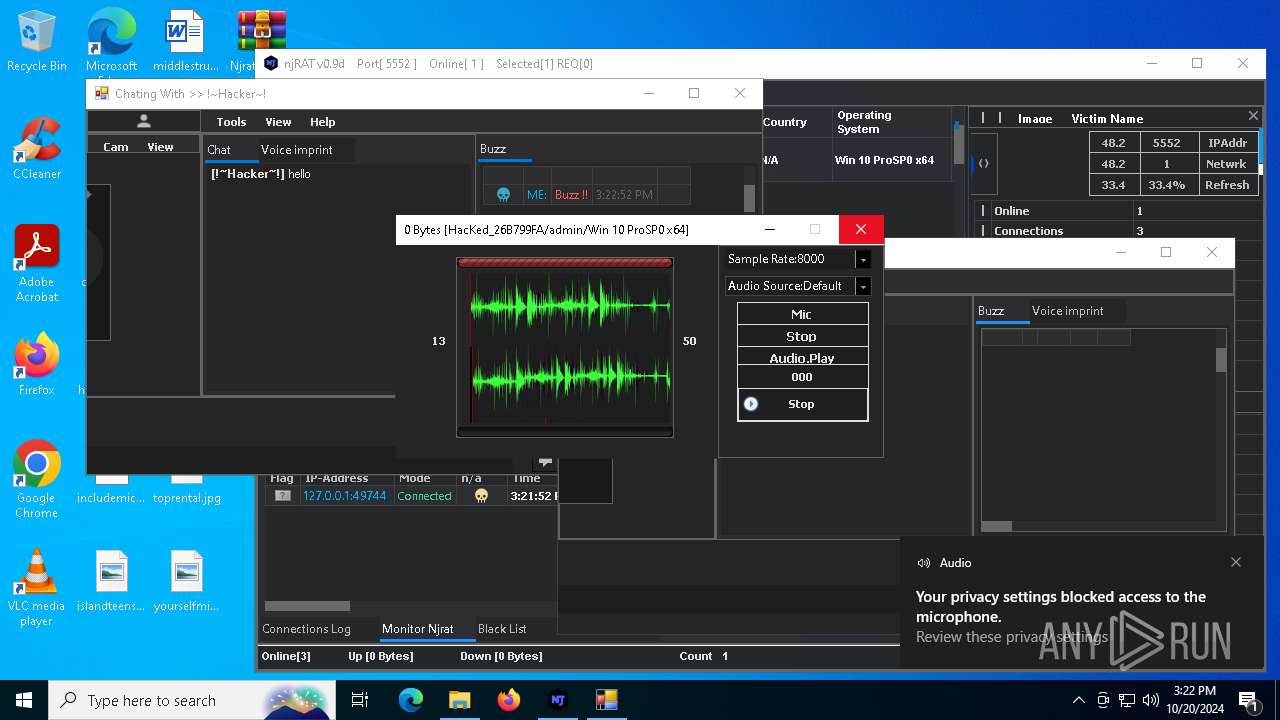
Task: Click the Netwrk button
Action: click(1227, 164)
